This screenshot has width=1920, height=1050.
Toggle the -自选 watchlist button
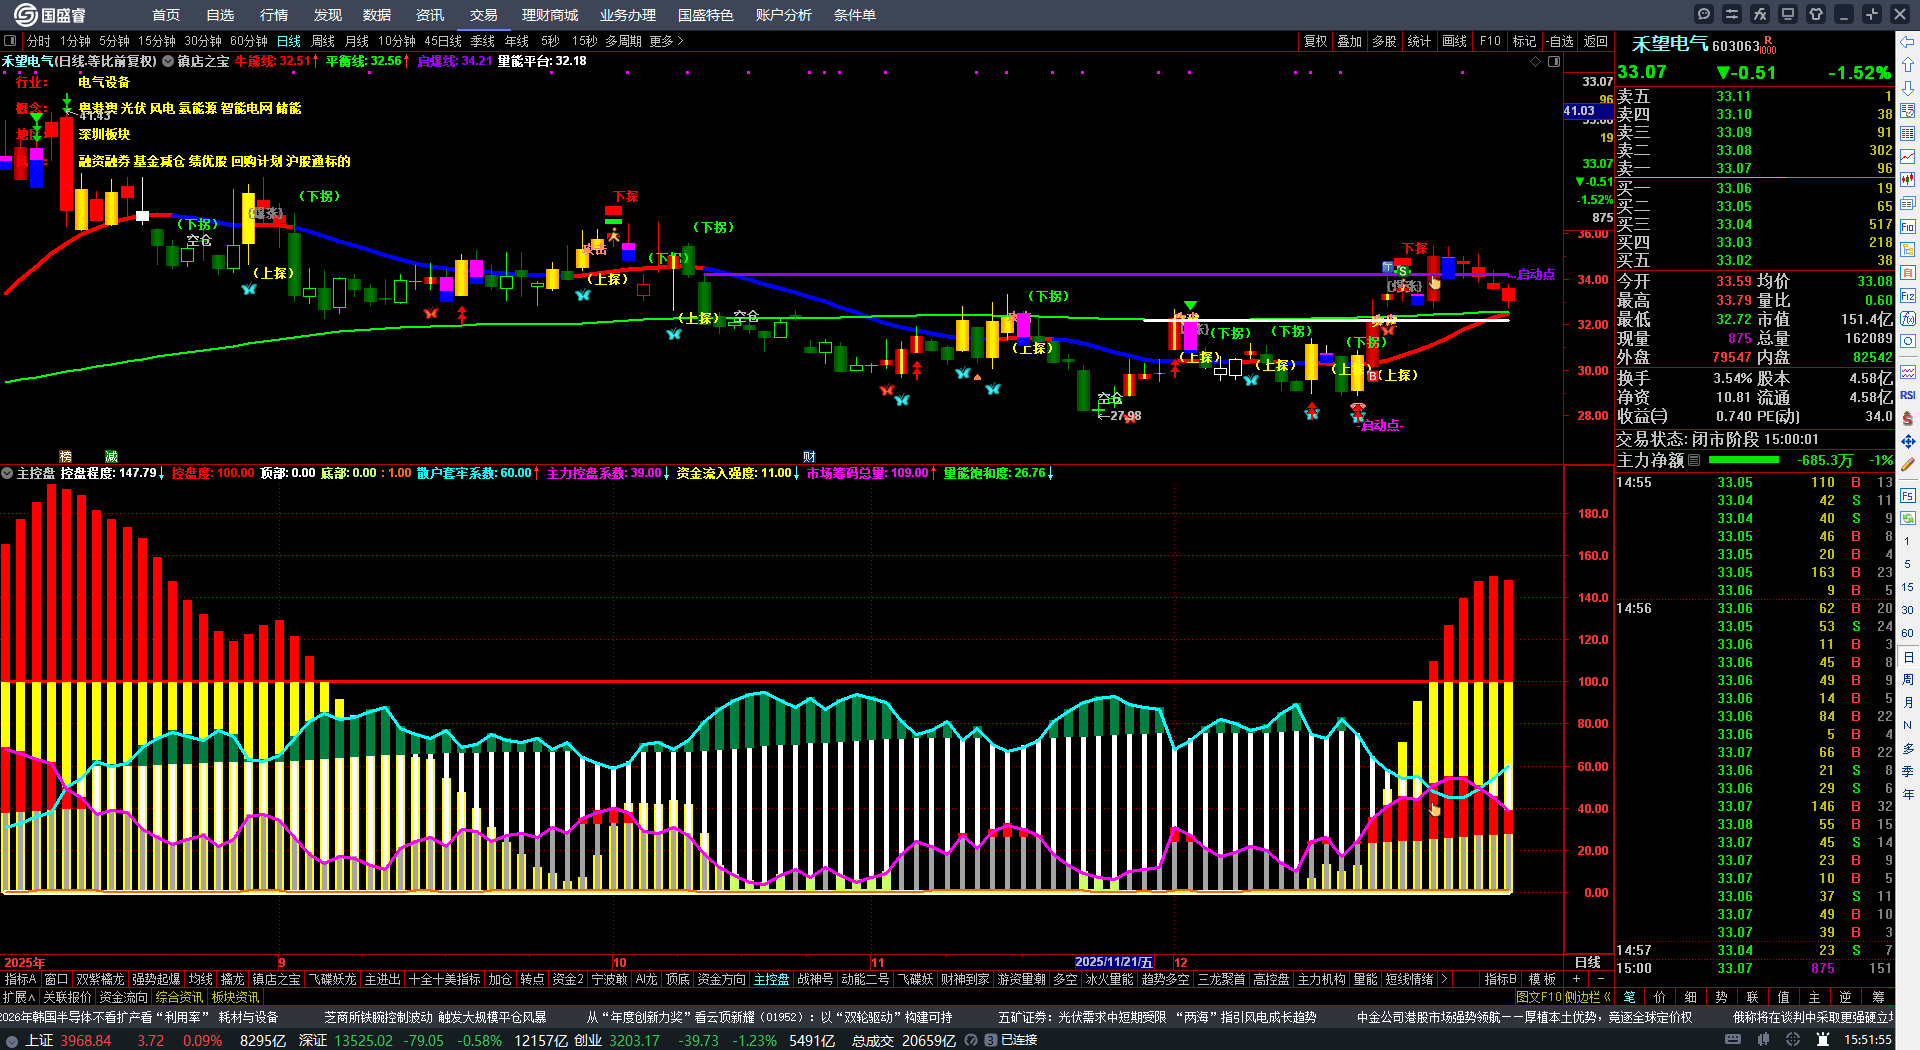(1560, 41)
